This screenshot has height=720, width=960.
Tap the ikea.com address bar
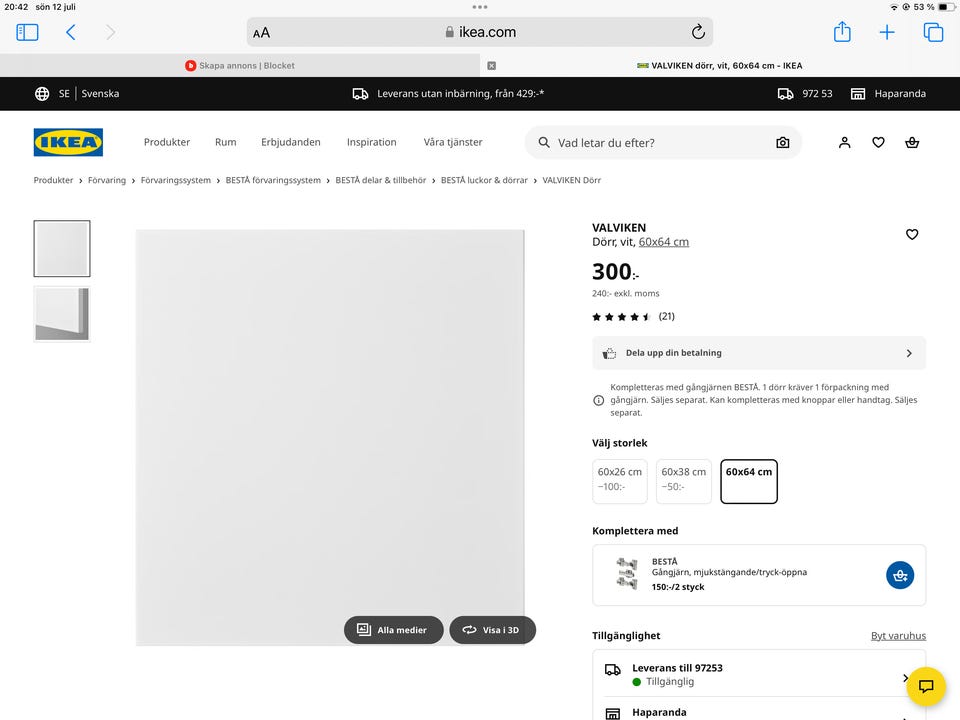pyautogui.click(x=480, y=32)
